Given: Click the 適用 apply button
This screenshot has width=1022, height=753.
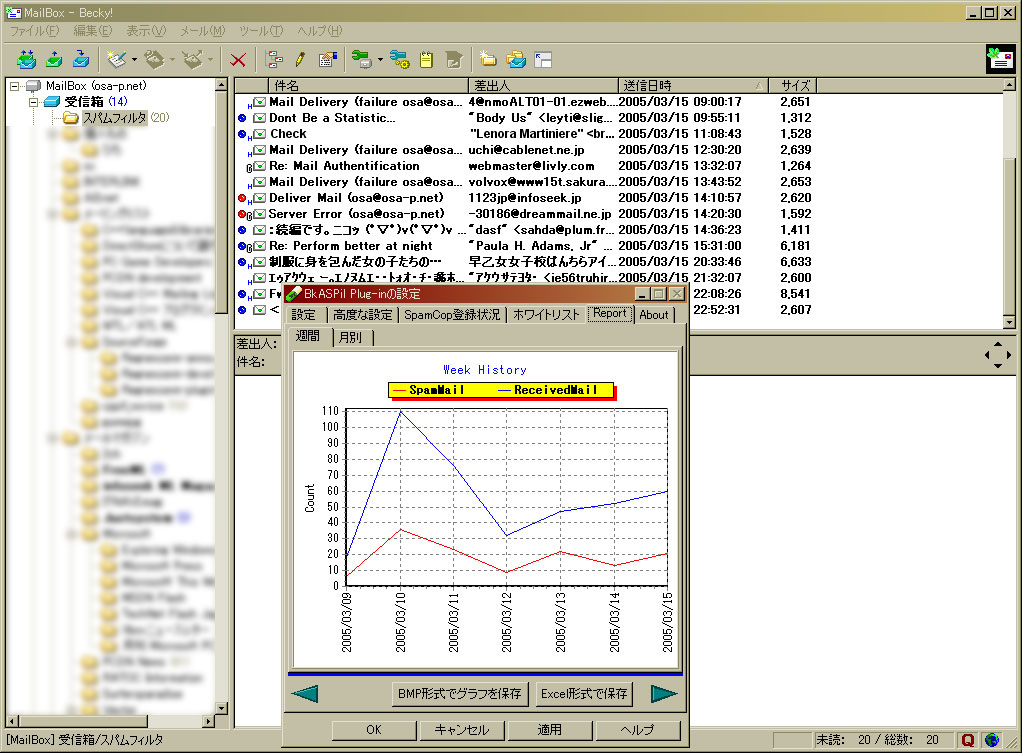Looking at the screenshot, I should click(549, 730).
